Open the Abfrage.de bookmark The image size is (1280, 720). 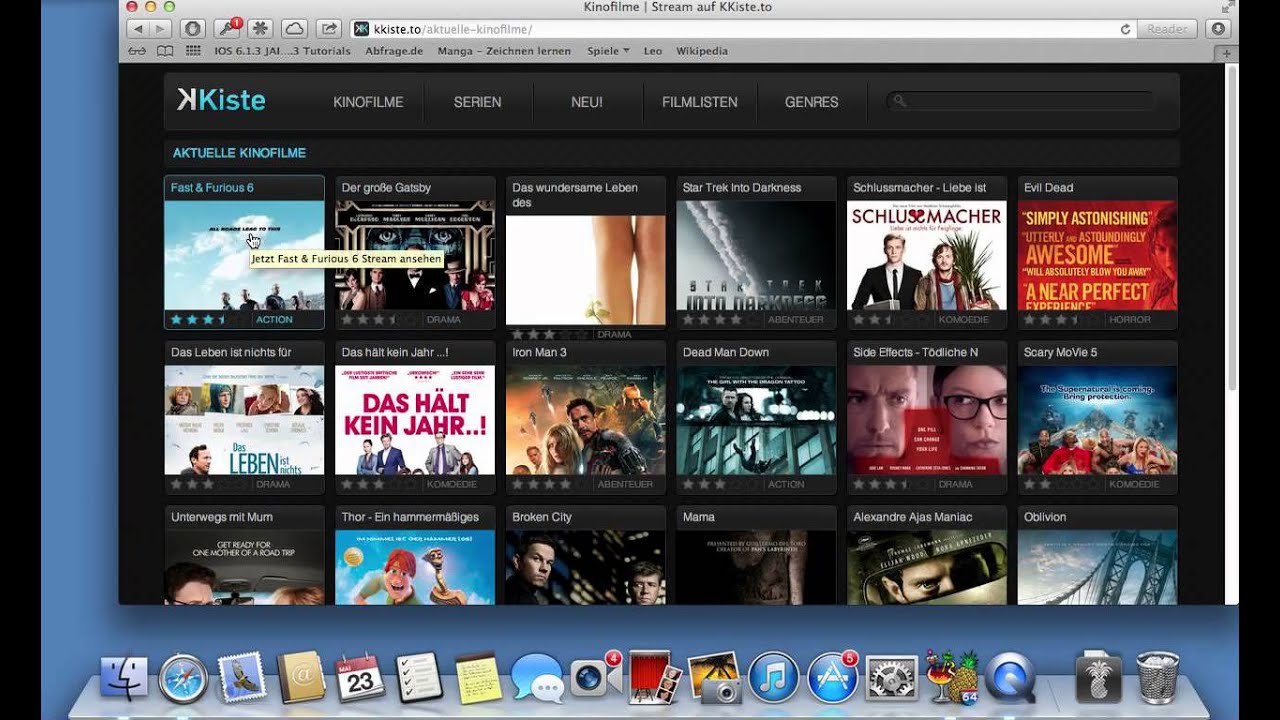click(x=394, y=51)
